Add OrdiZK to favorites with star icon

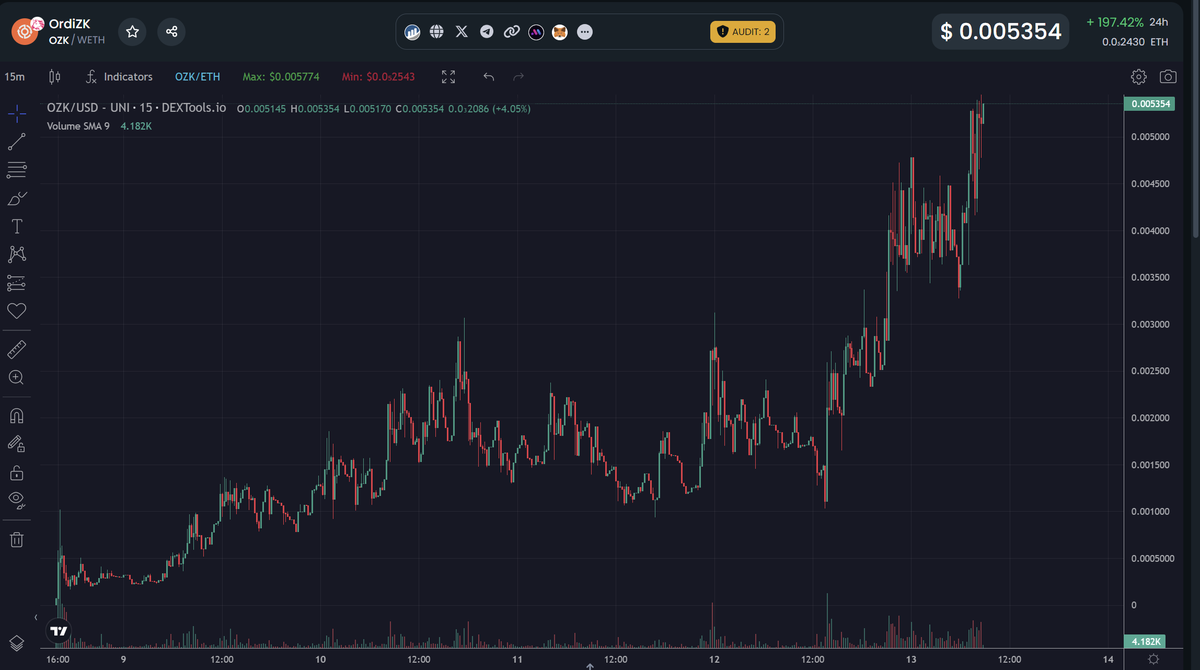pyautogui.click(x=132, y=32)
